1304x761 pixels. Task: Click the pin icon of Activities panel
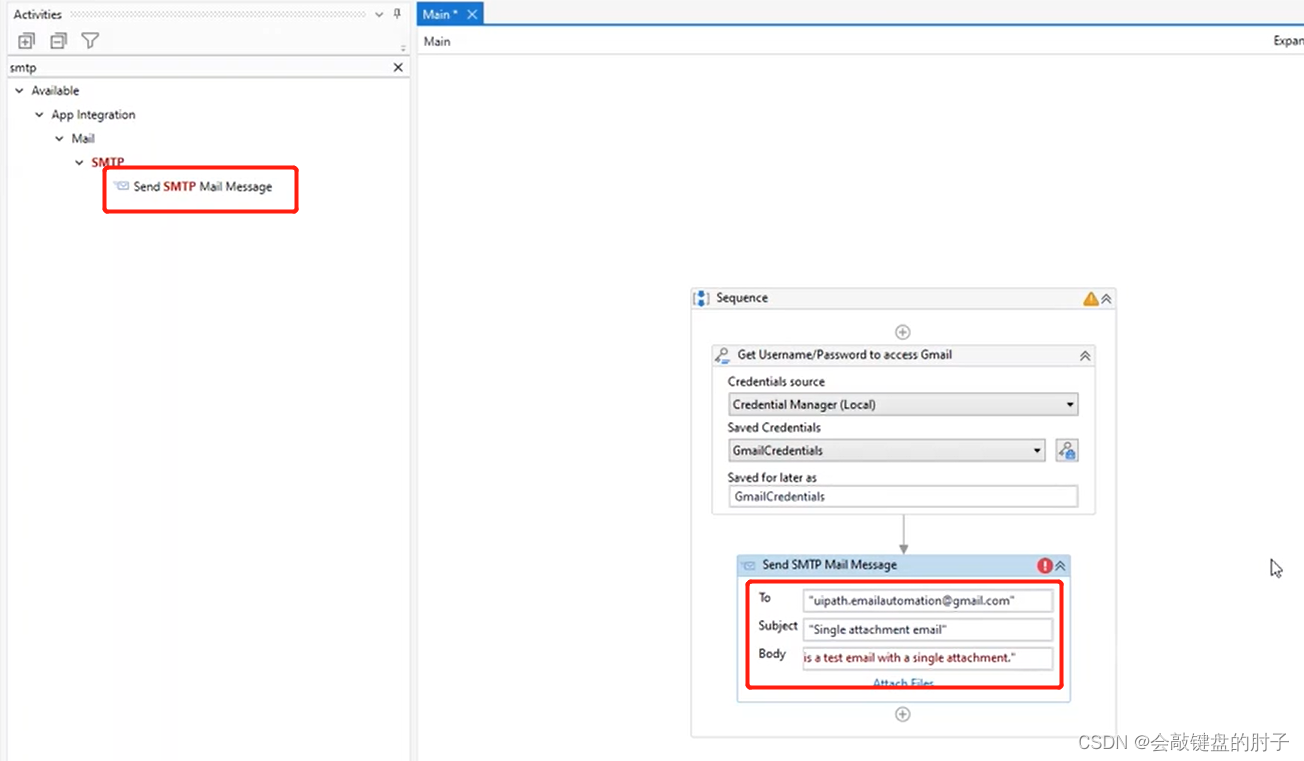coord(397,14)
